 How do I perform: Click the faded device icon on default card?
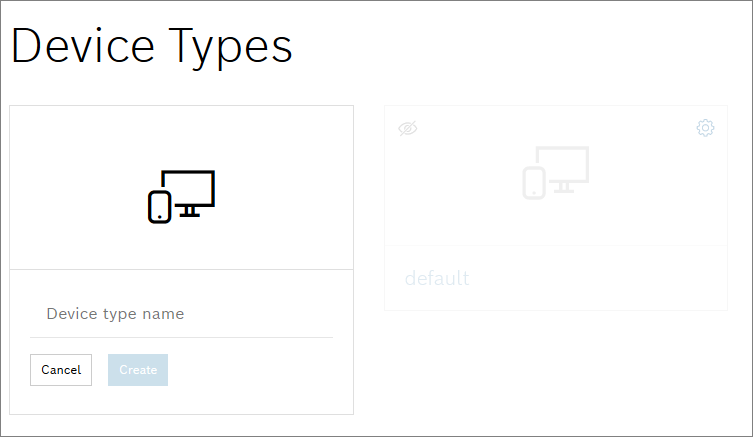tap(555, 172)
